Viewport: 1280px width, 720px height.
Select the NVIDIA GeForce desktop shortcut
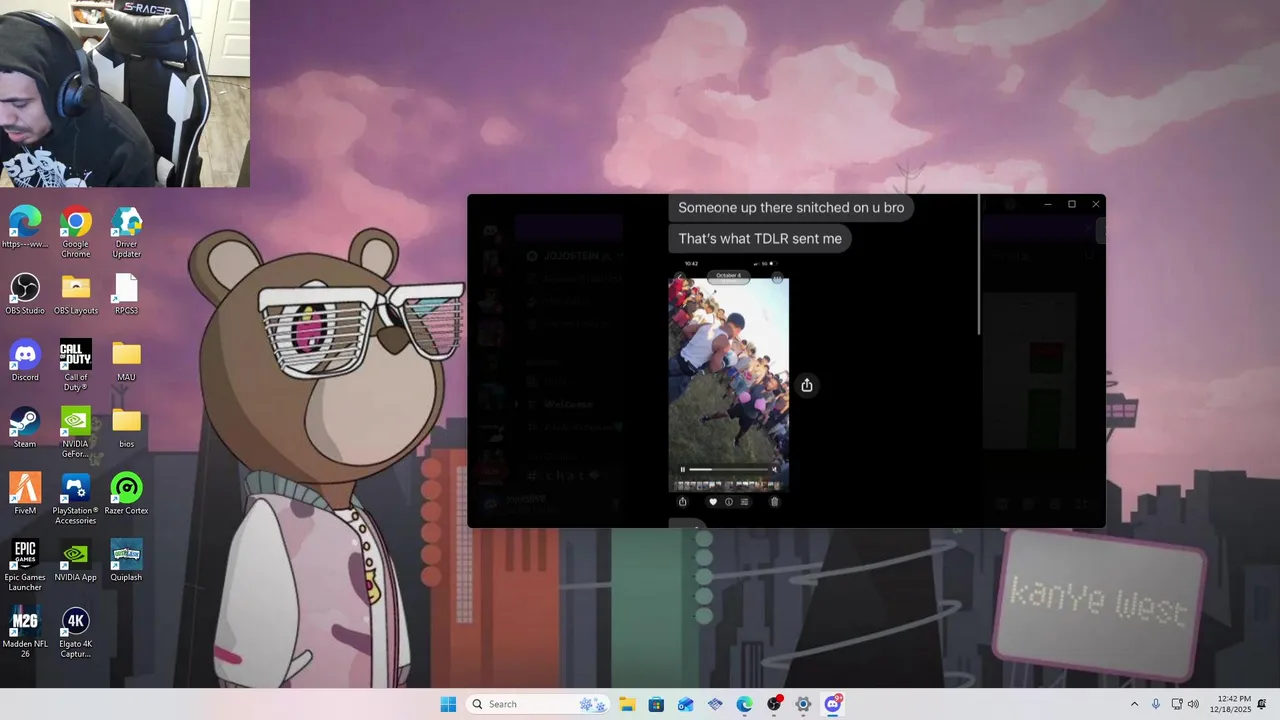76,432
